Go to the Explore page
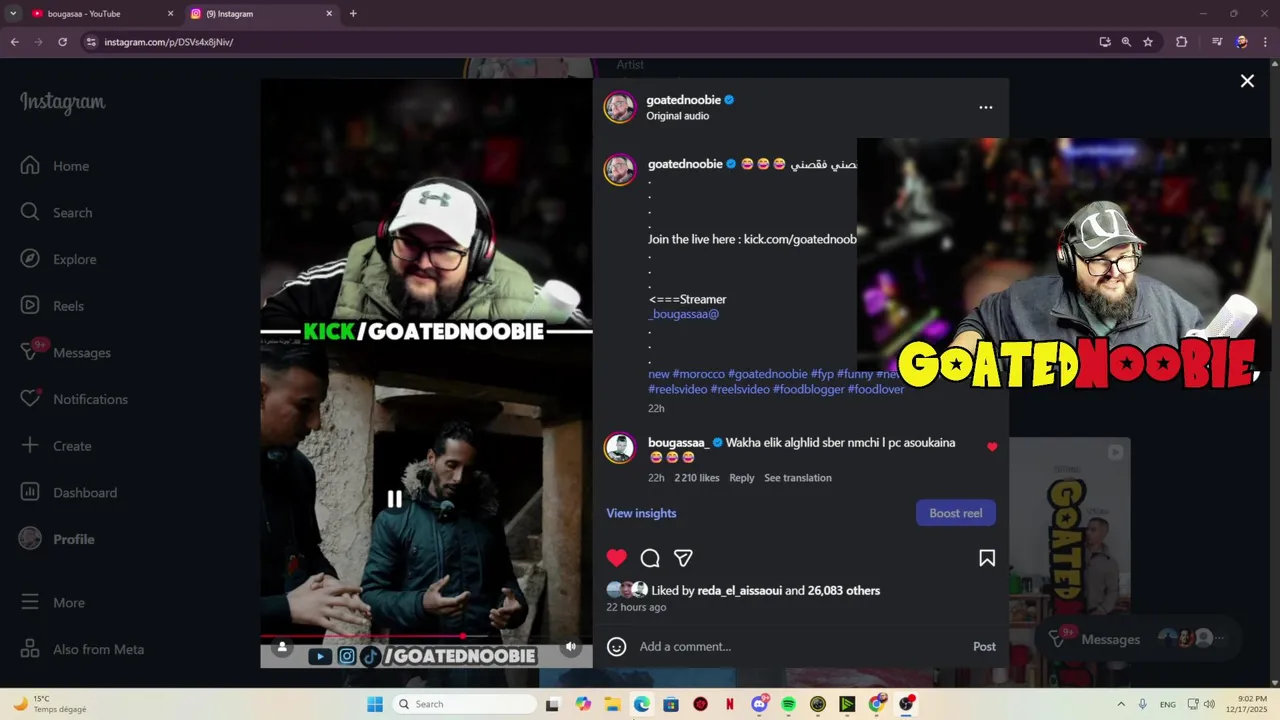Viewport: 1280px width, 720px height. (59, 259)
